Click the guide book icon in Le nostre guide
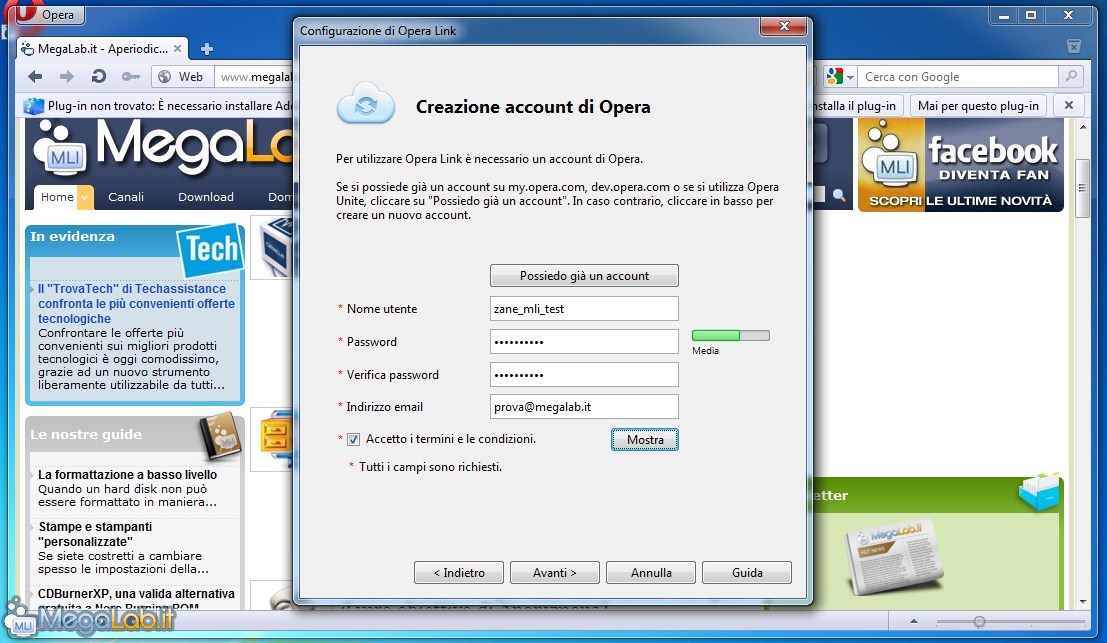 click(x=220, y=435)
